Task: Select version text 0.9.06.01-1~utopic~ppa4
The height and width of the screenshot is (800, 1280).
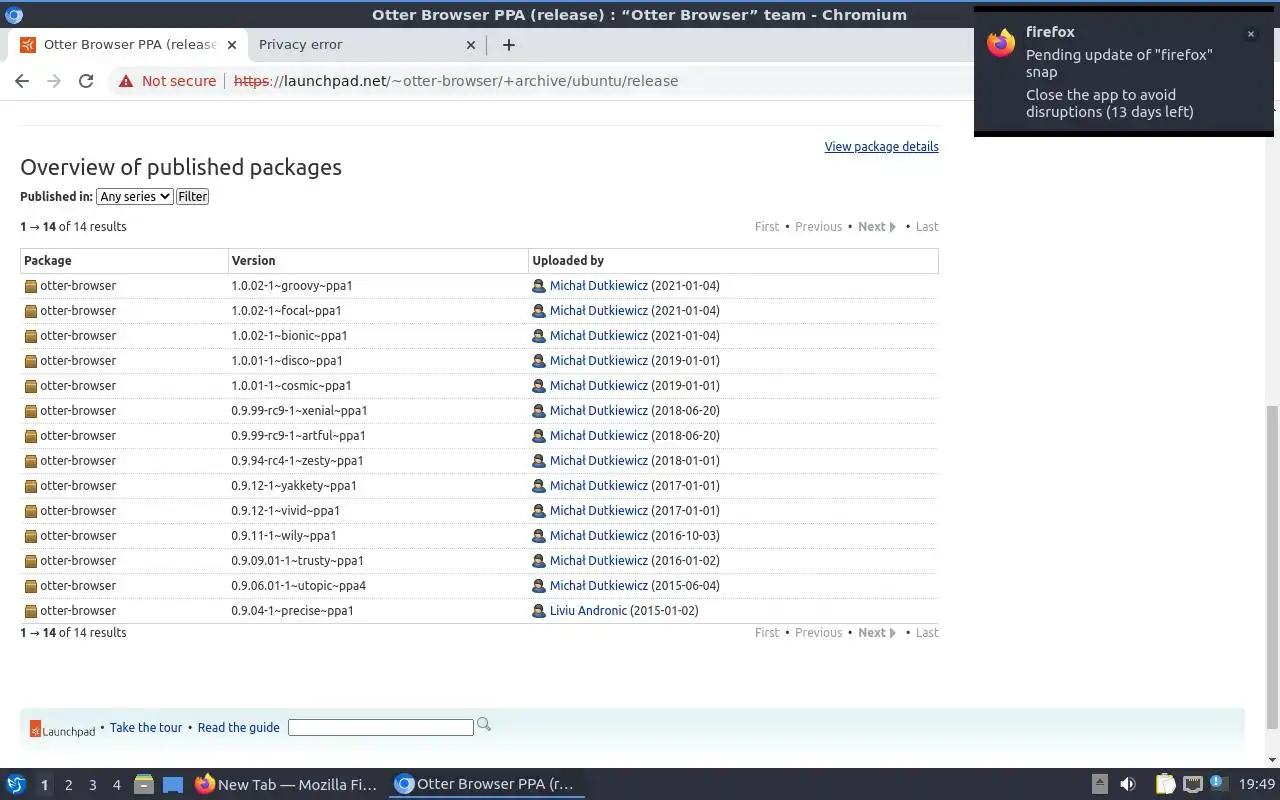Action: [x=298, y=586]
